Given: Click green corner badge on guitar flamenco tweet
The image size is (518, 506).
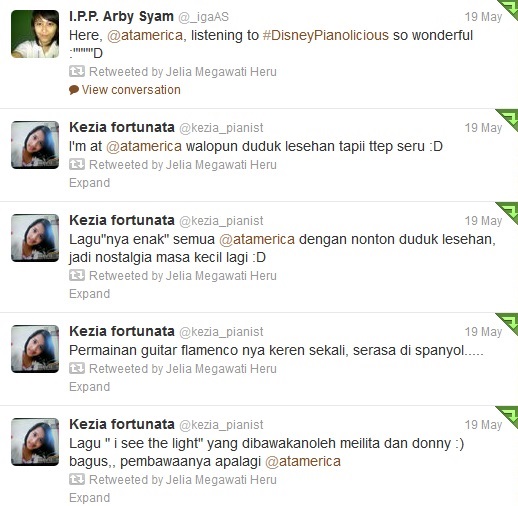Looking at the screenshot, I should point(507,324).
